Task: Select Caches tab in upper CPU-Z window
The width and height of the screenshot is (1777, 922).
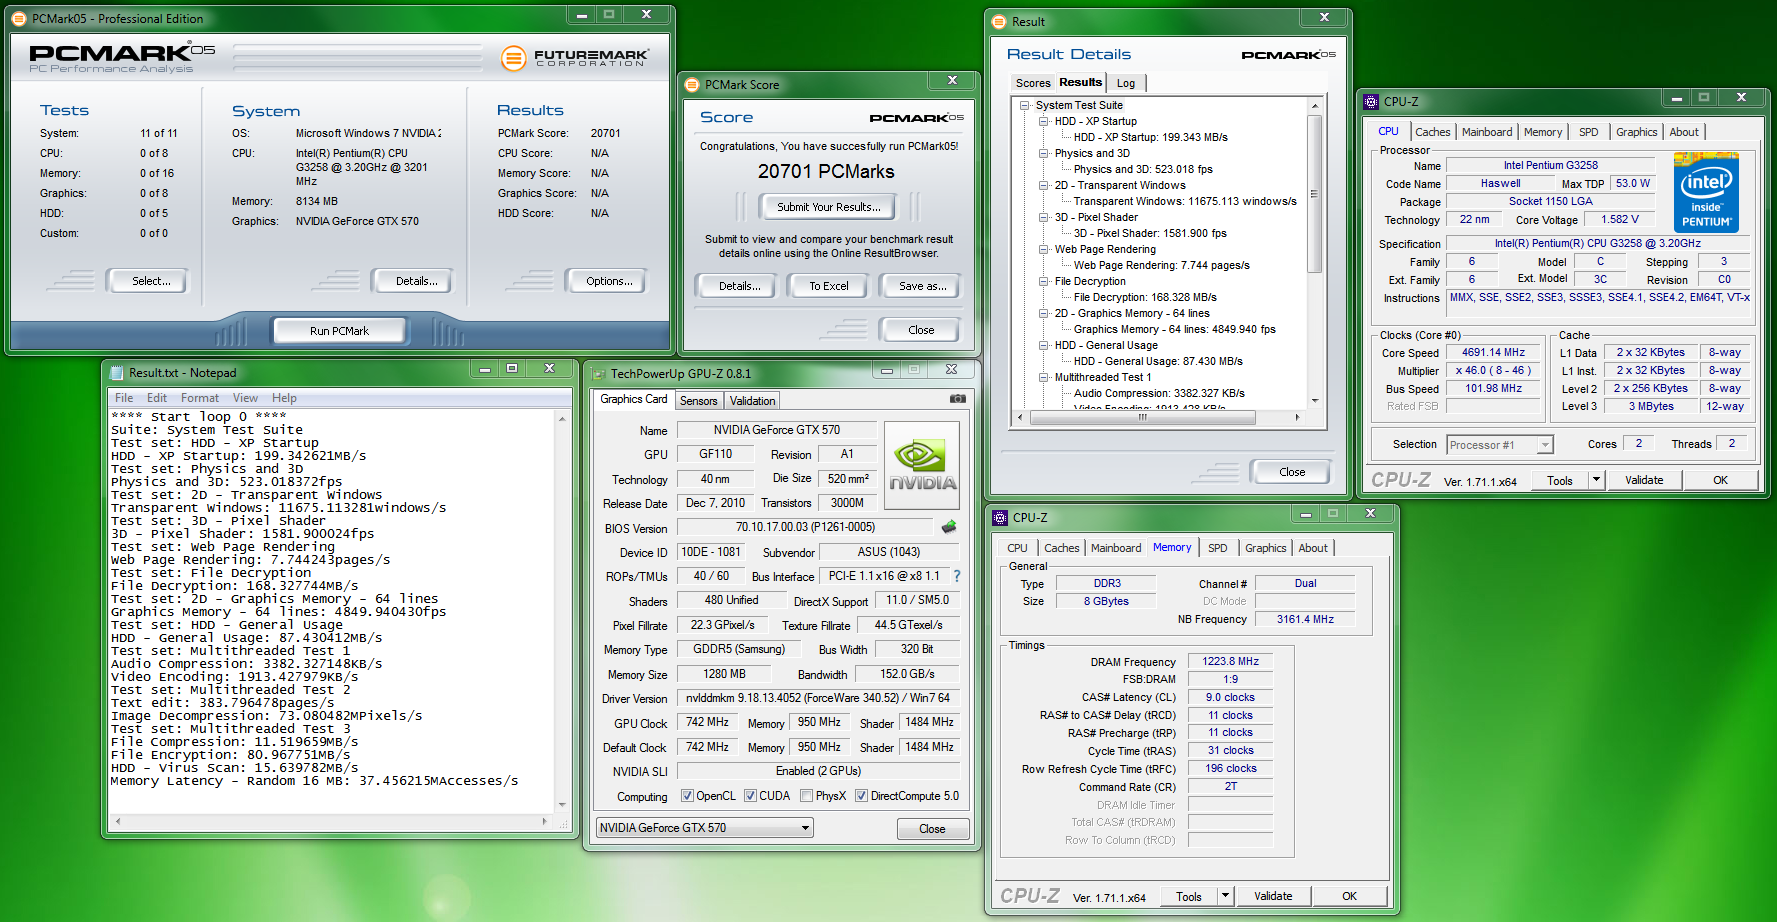Action: click(x=1432, y=132)
